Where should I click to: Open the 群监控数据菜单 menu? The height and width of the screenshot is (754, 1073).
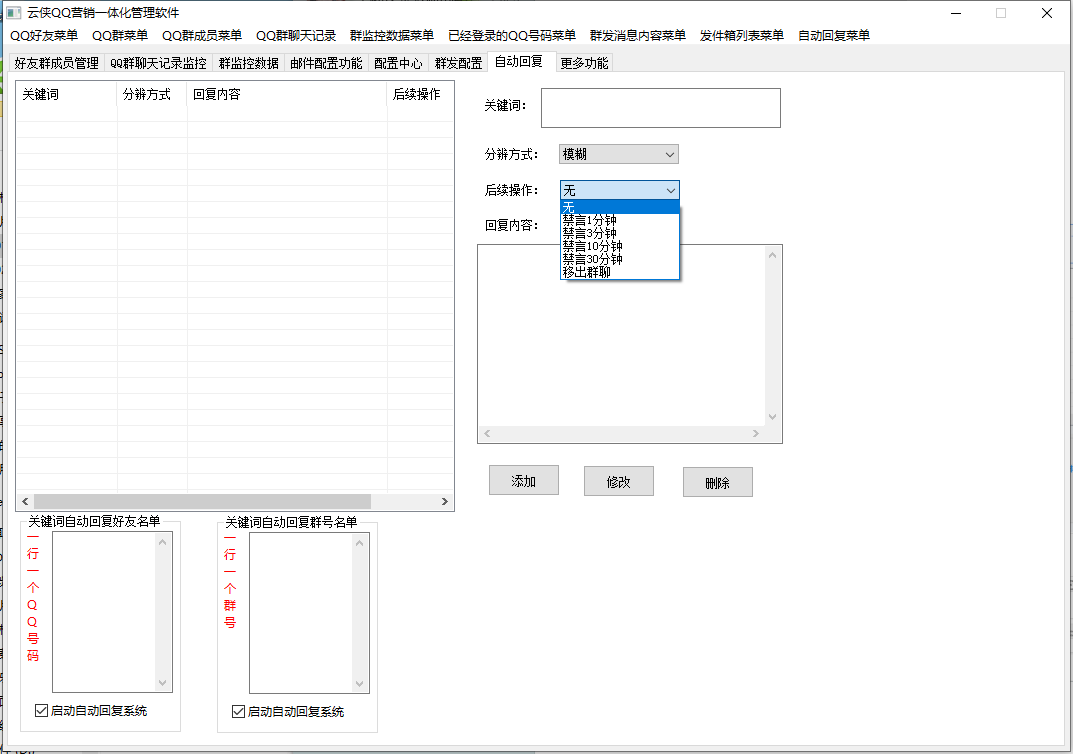[x=391, y=36]
